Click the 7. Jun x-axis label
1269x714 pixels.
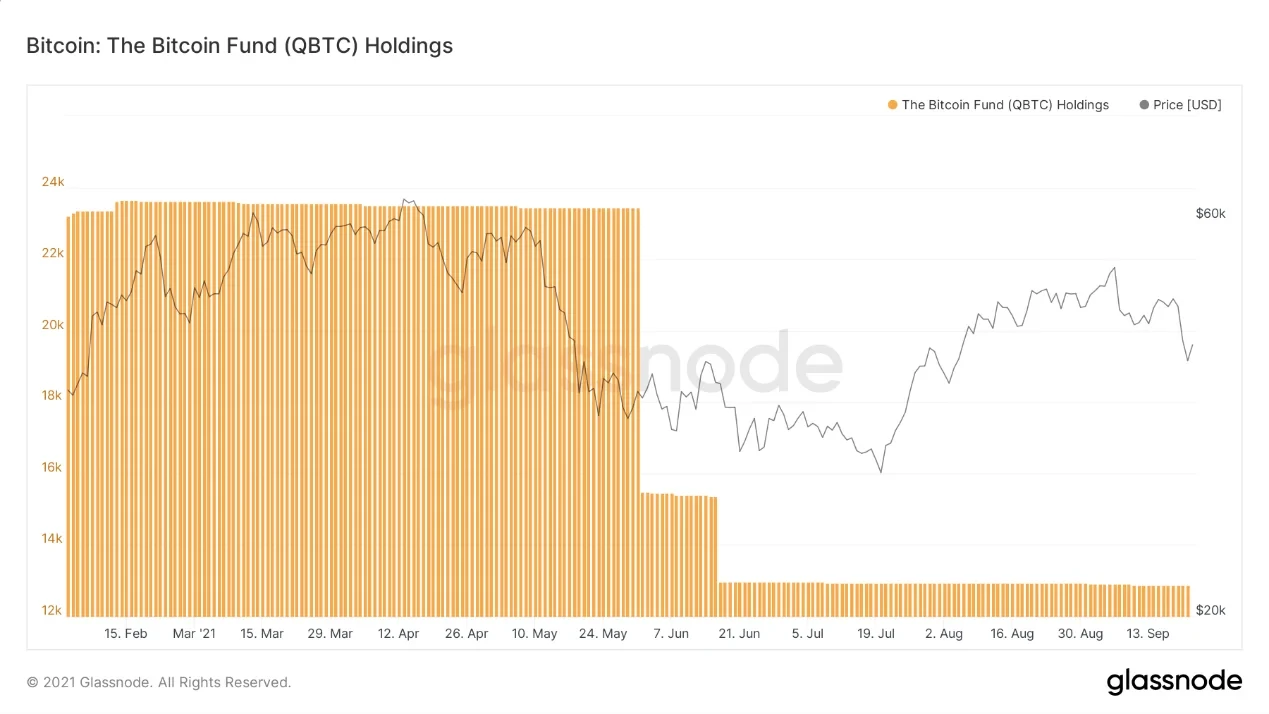[x=671, y=634]
